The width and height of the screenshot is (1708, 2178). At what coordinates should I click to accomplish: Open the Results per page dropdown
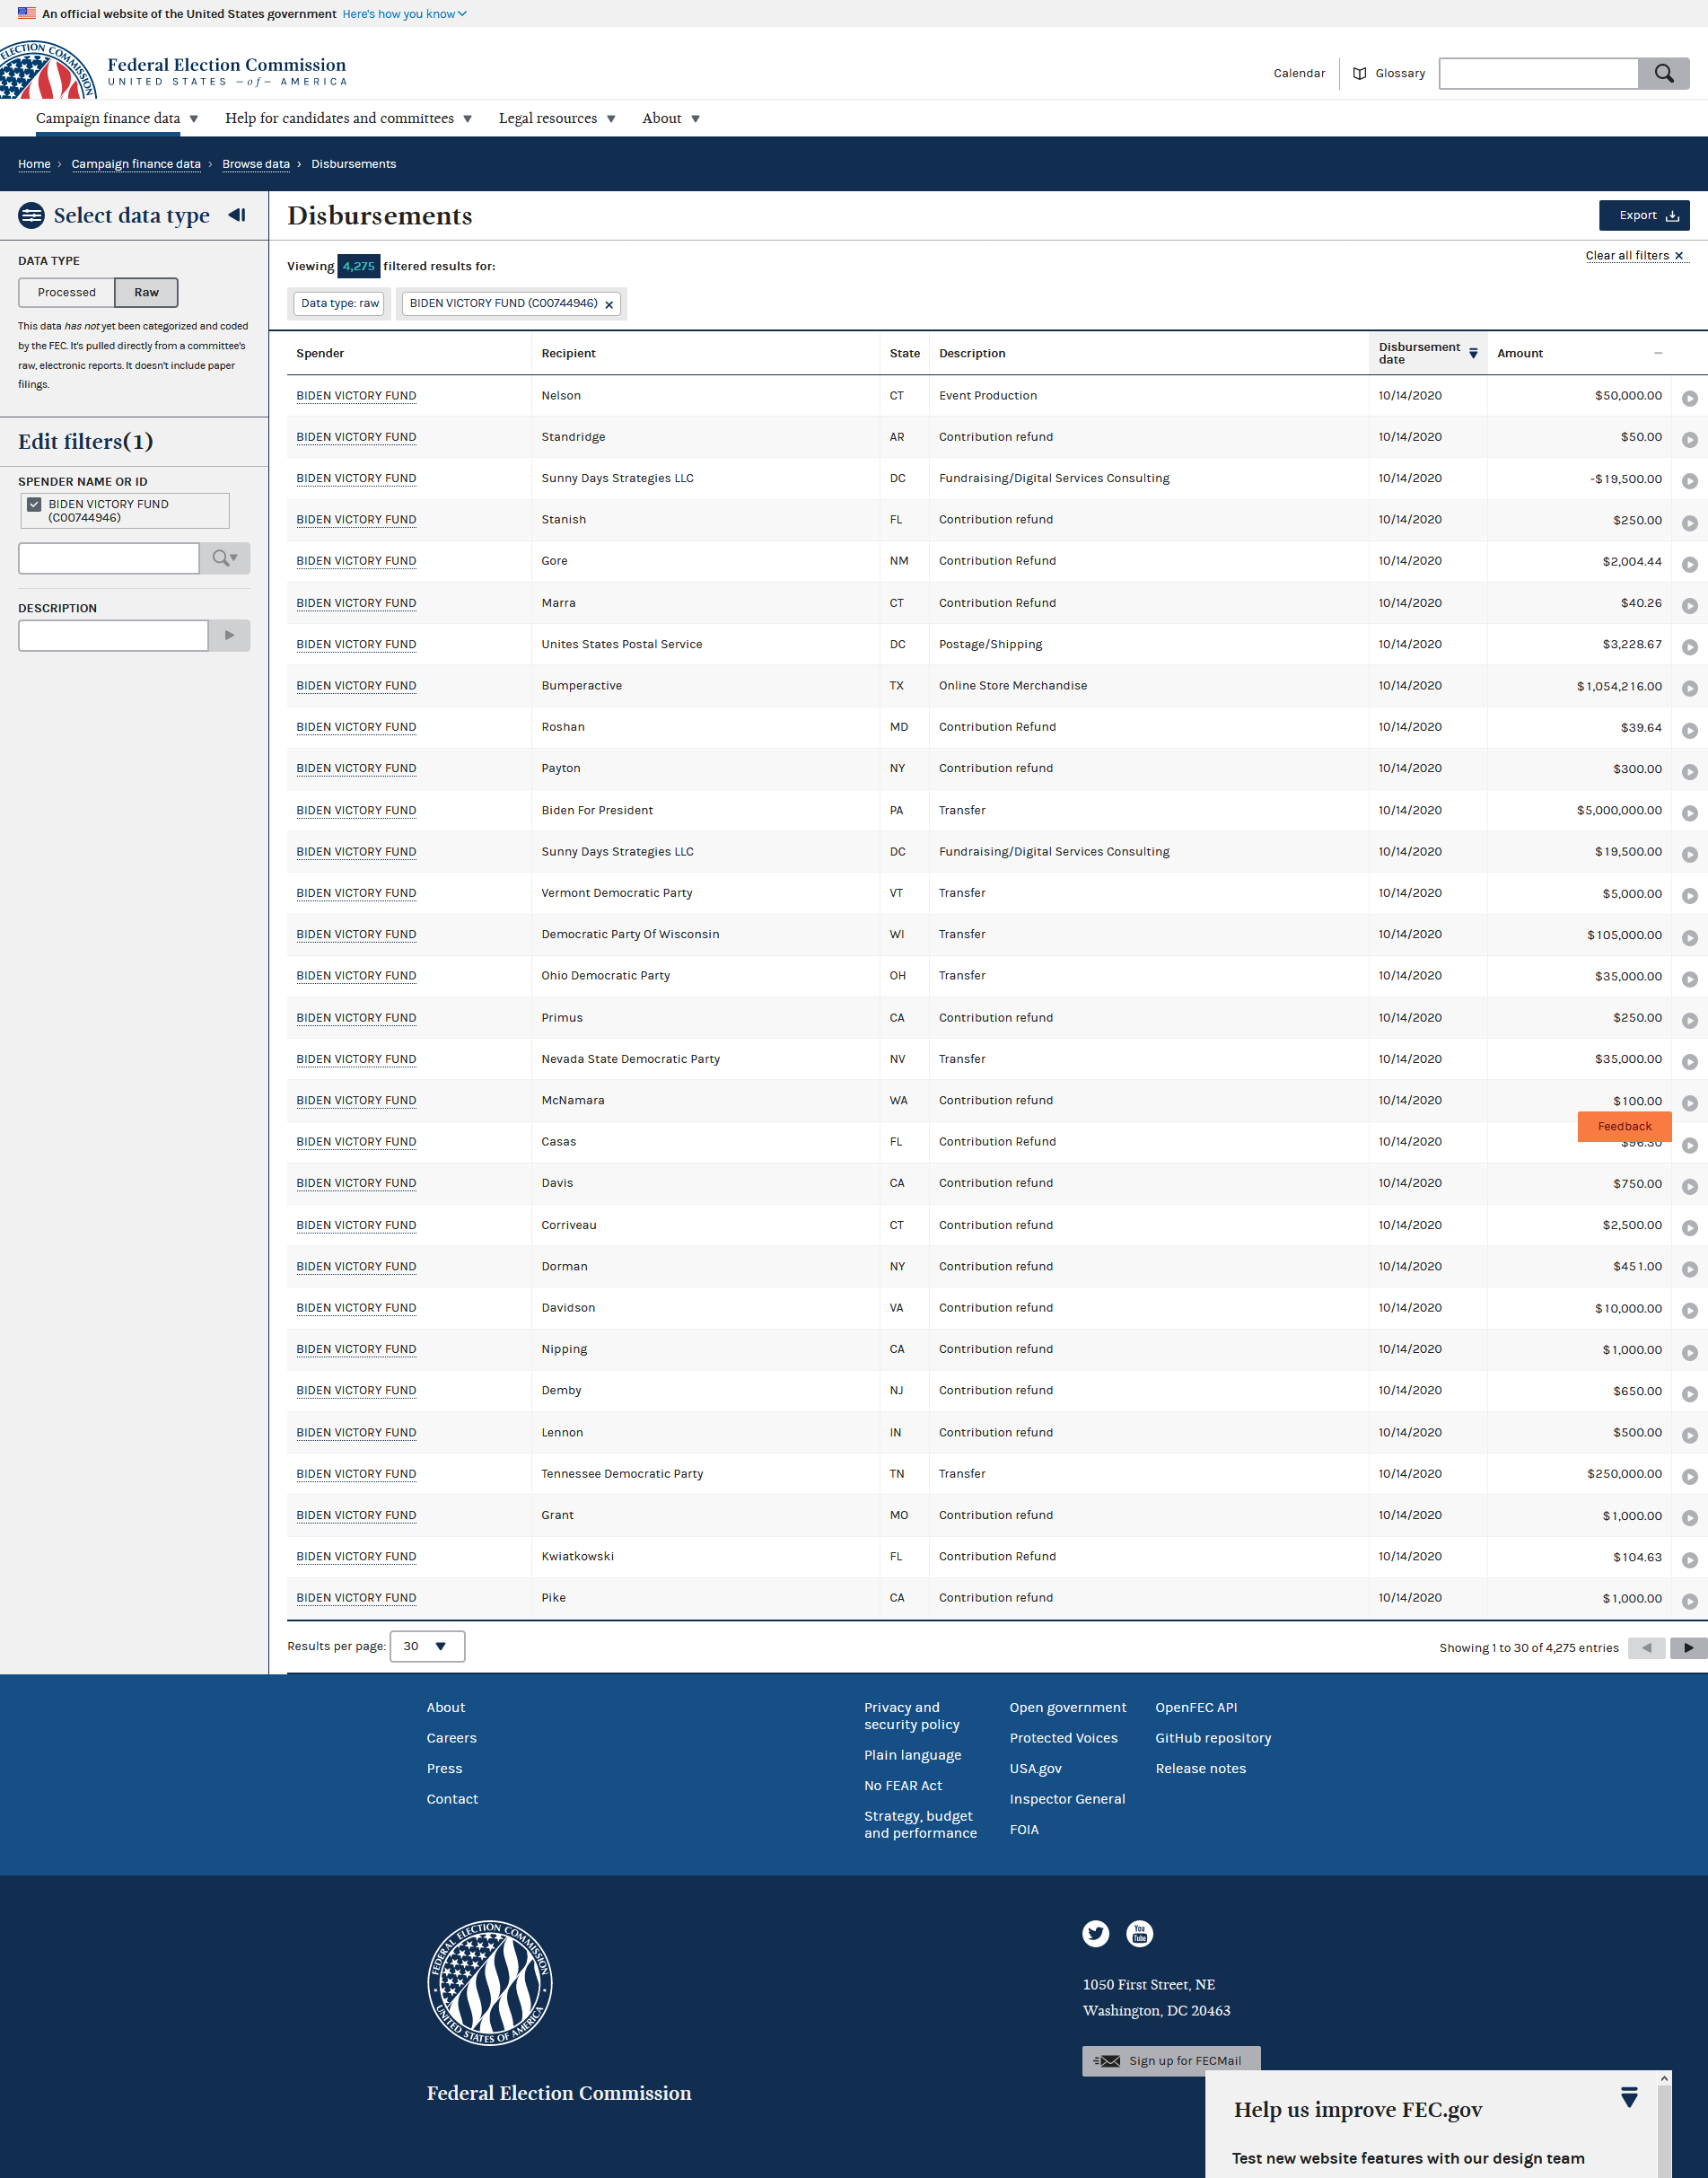pos(427,1646)
